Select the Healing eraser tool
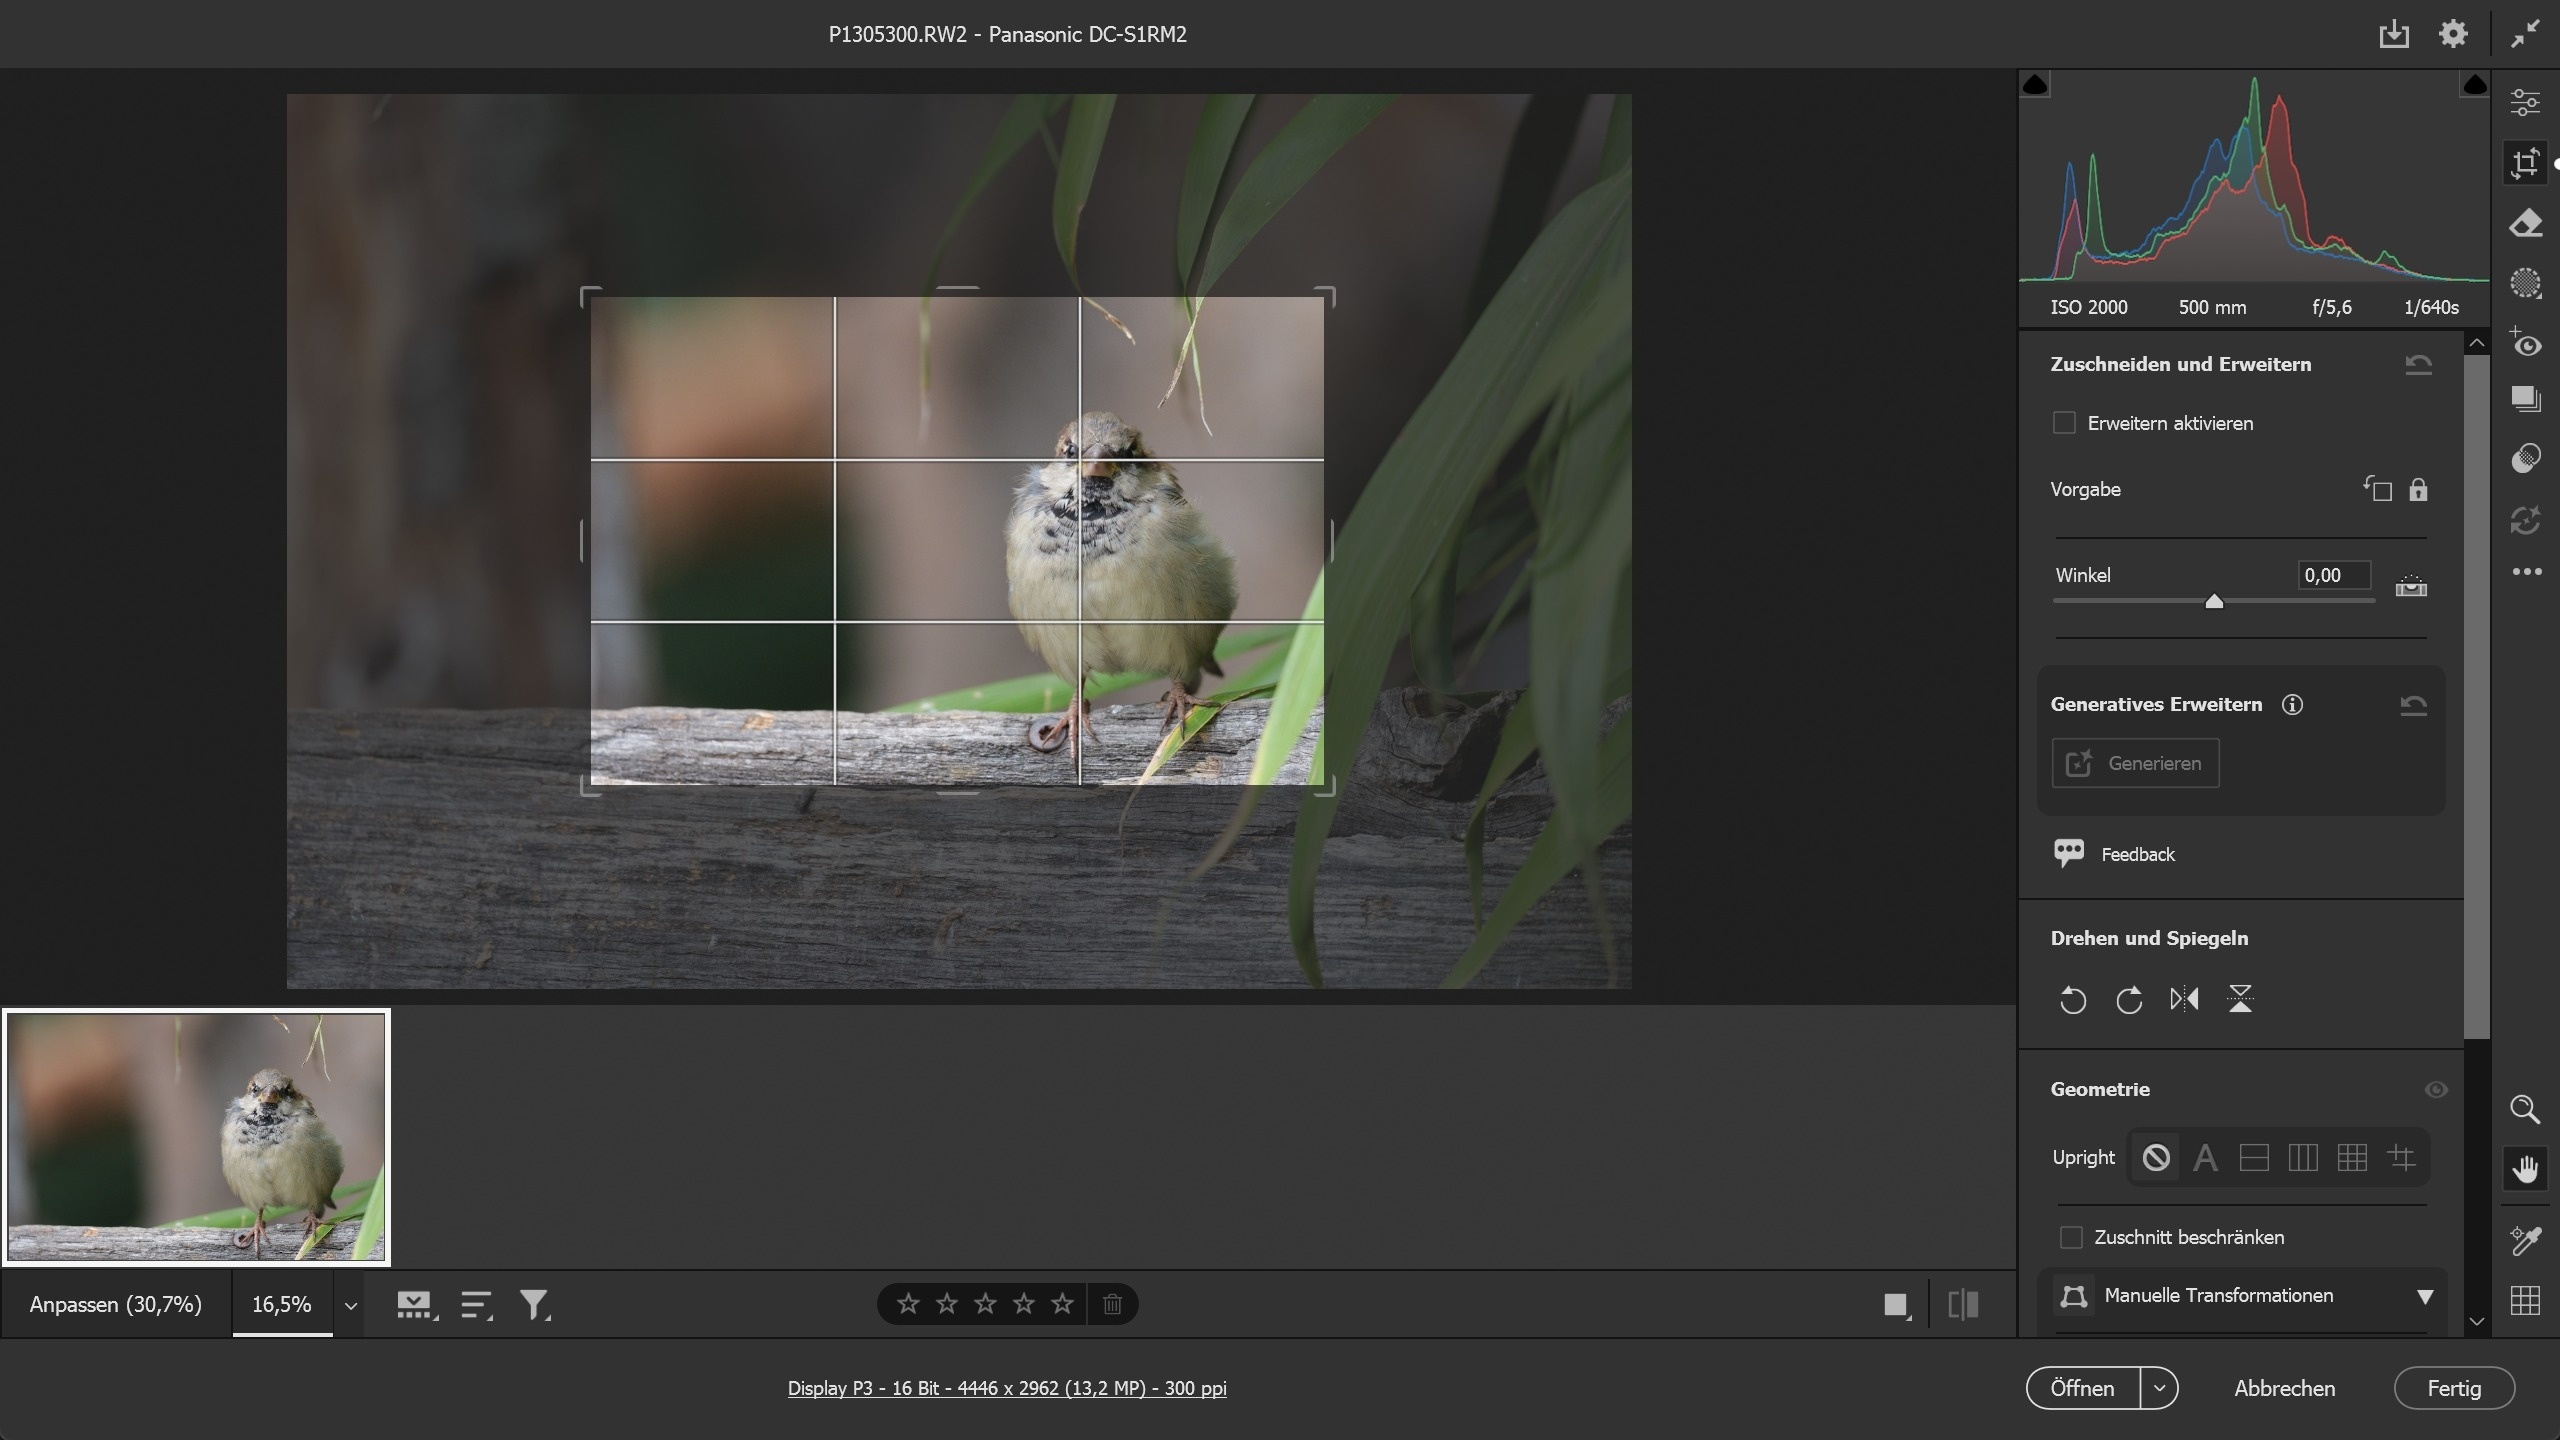 tap(2526, 223)
